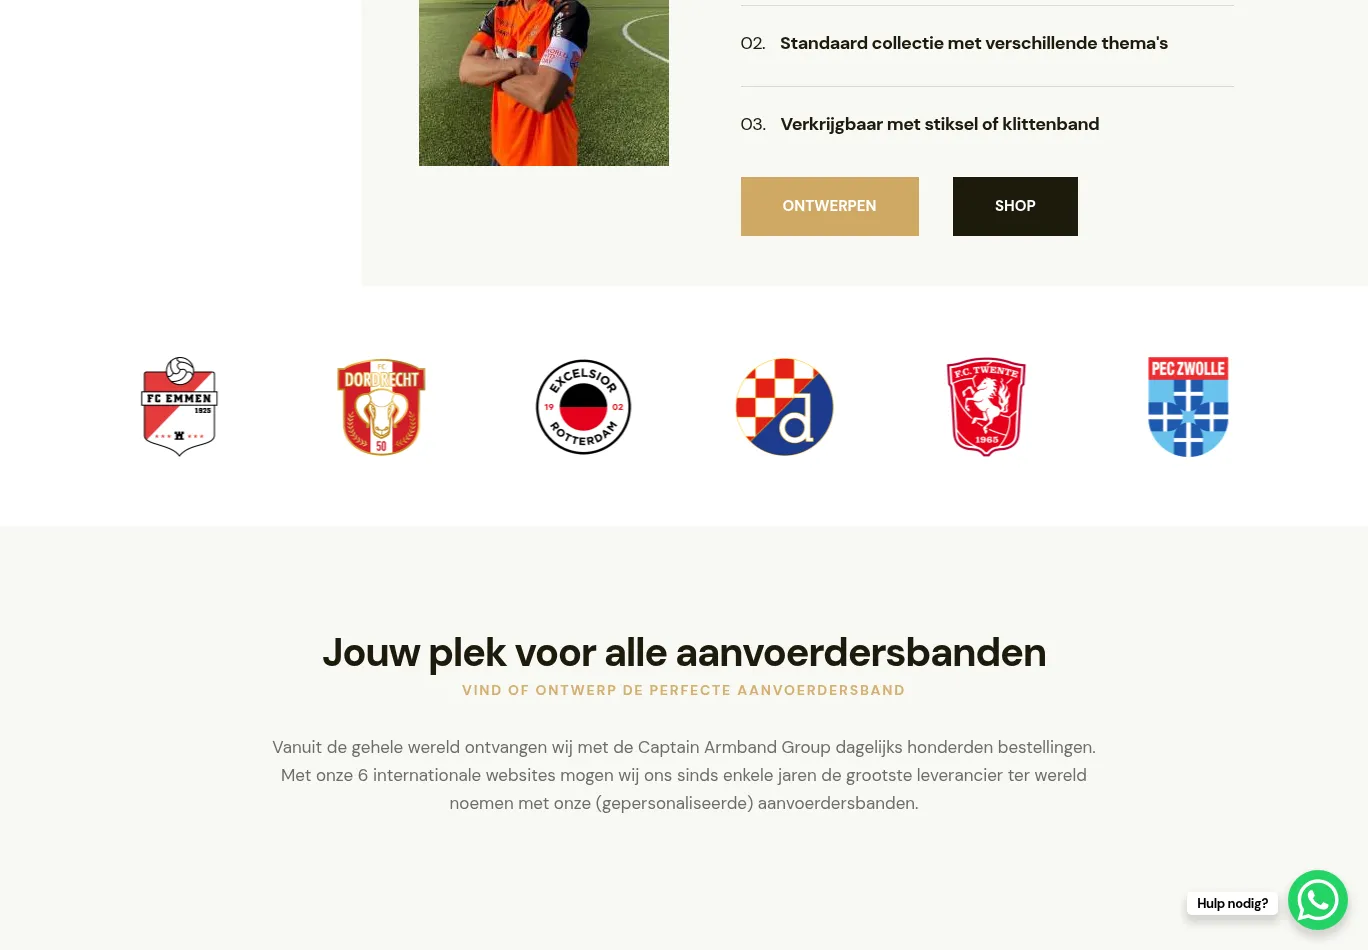1368x950 pixels.
Task: Expand item 02 Standaard collectie
Action: [x=987, y=43]
